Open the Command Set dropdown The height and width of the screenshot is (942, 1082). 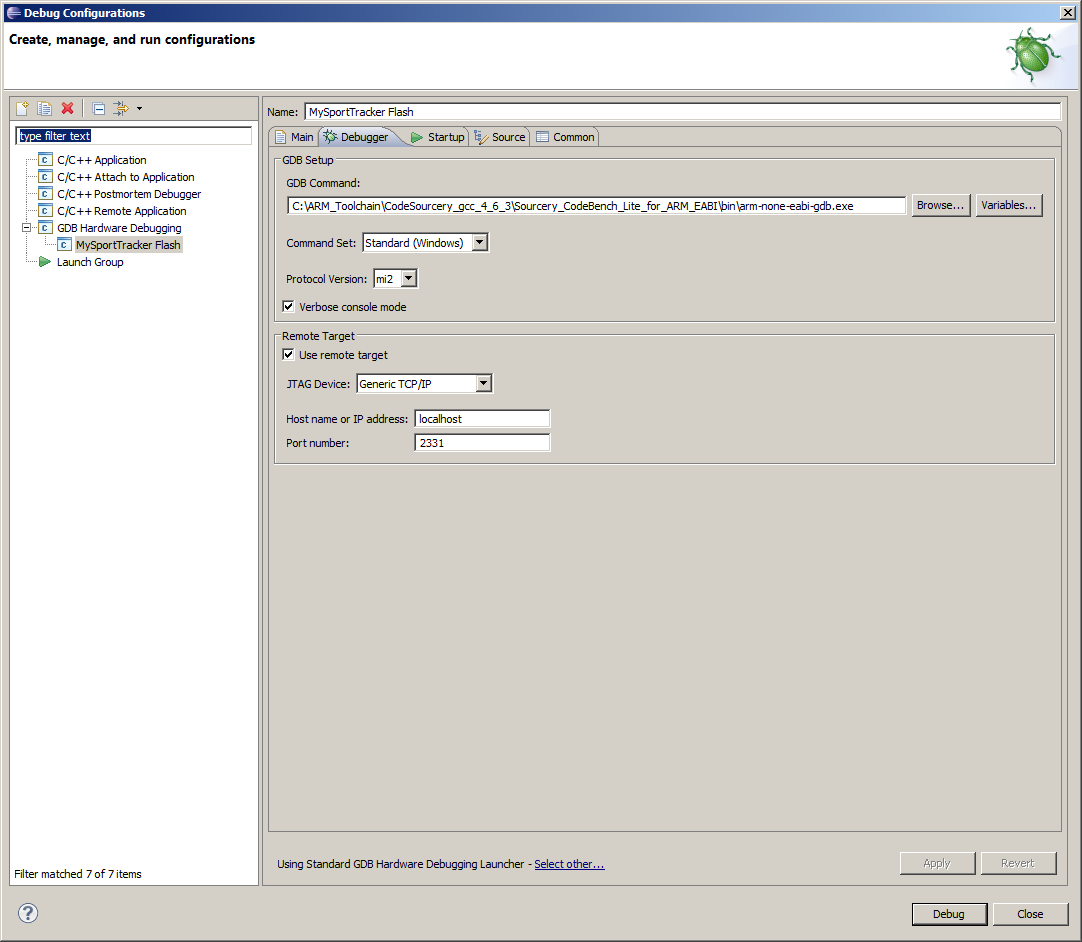tap(480, 242)
